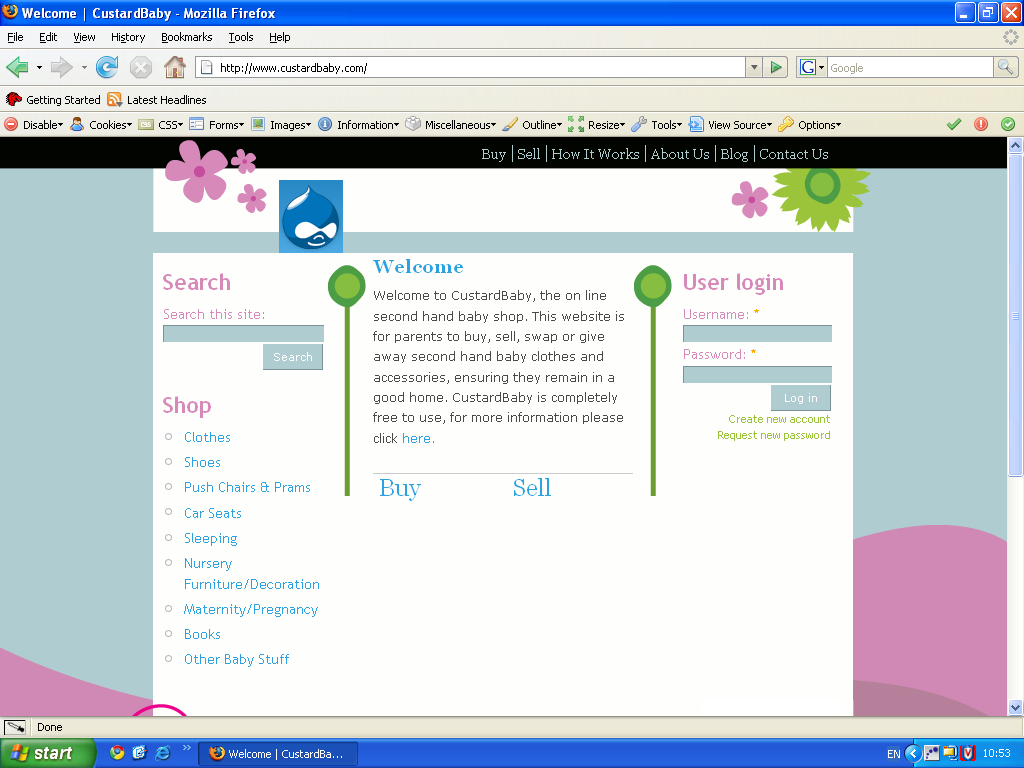Click the status bar eyedropper icon
Image resolution: width=1024 pixels, height=768 pixels.
(15, 727)
